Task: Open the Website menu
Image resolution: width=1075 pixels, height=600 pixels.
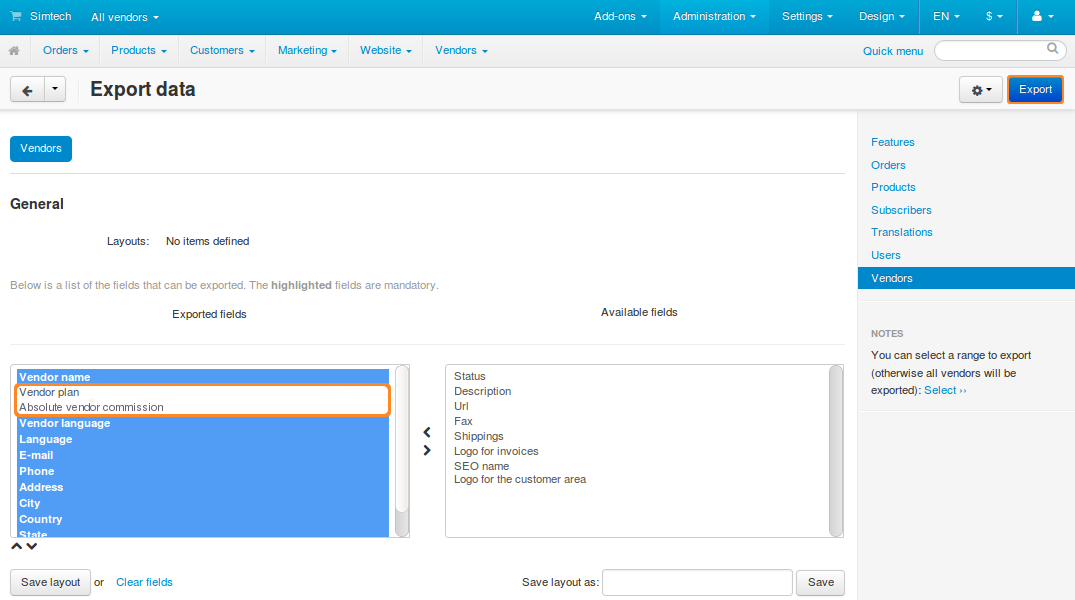Action: (x=386, y=51)
